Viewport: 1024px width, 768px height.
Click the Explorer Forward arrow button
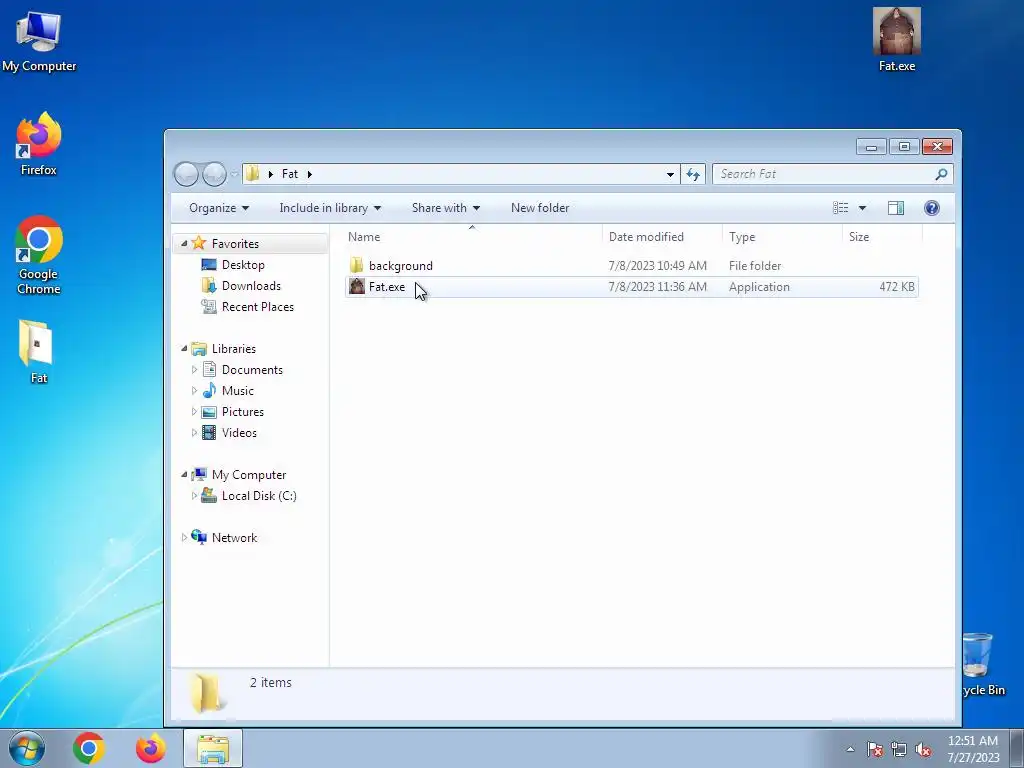click(x=214, y=174)
